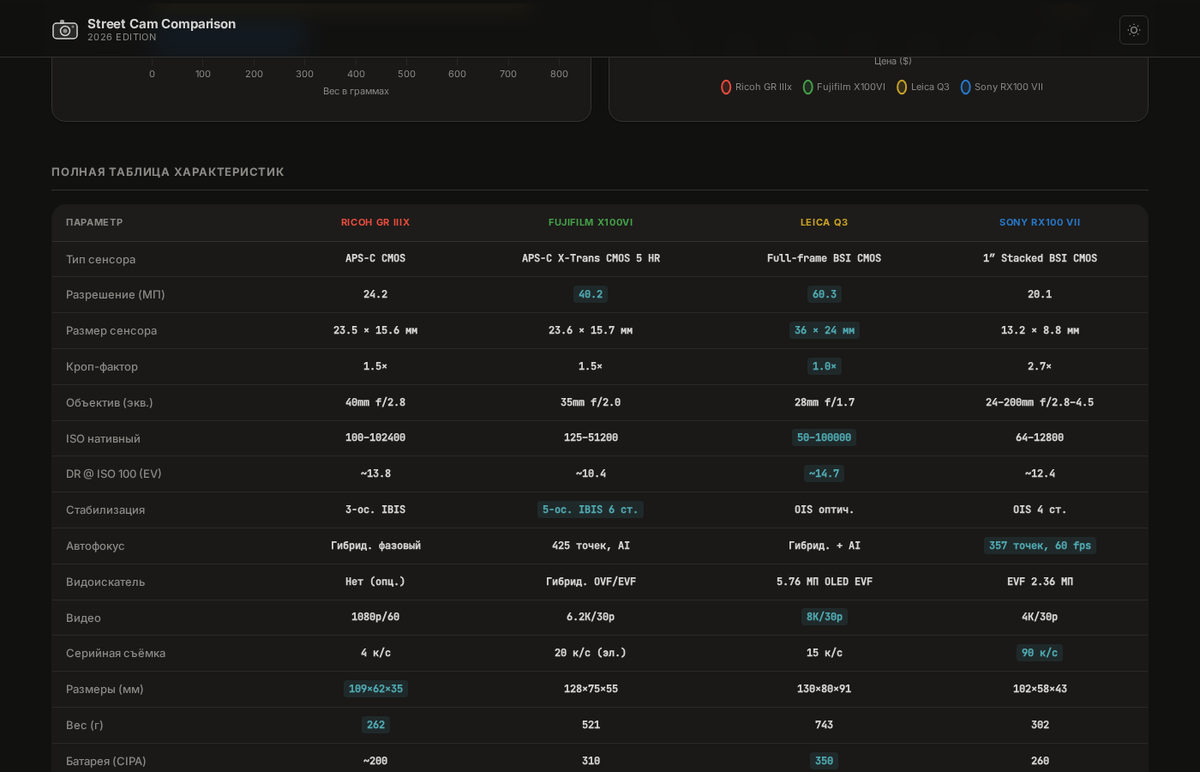1200x772 pixels.
Task: Click the 100–102400 ISO cell
Action: (x=375, y=437)
